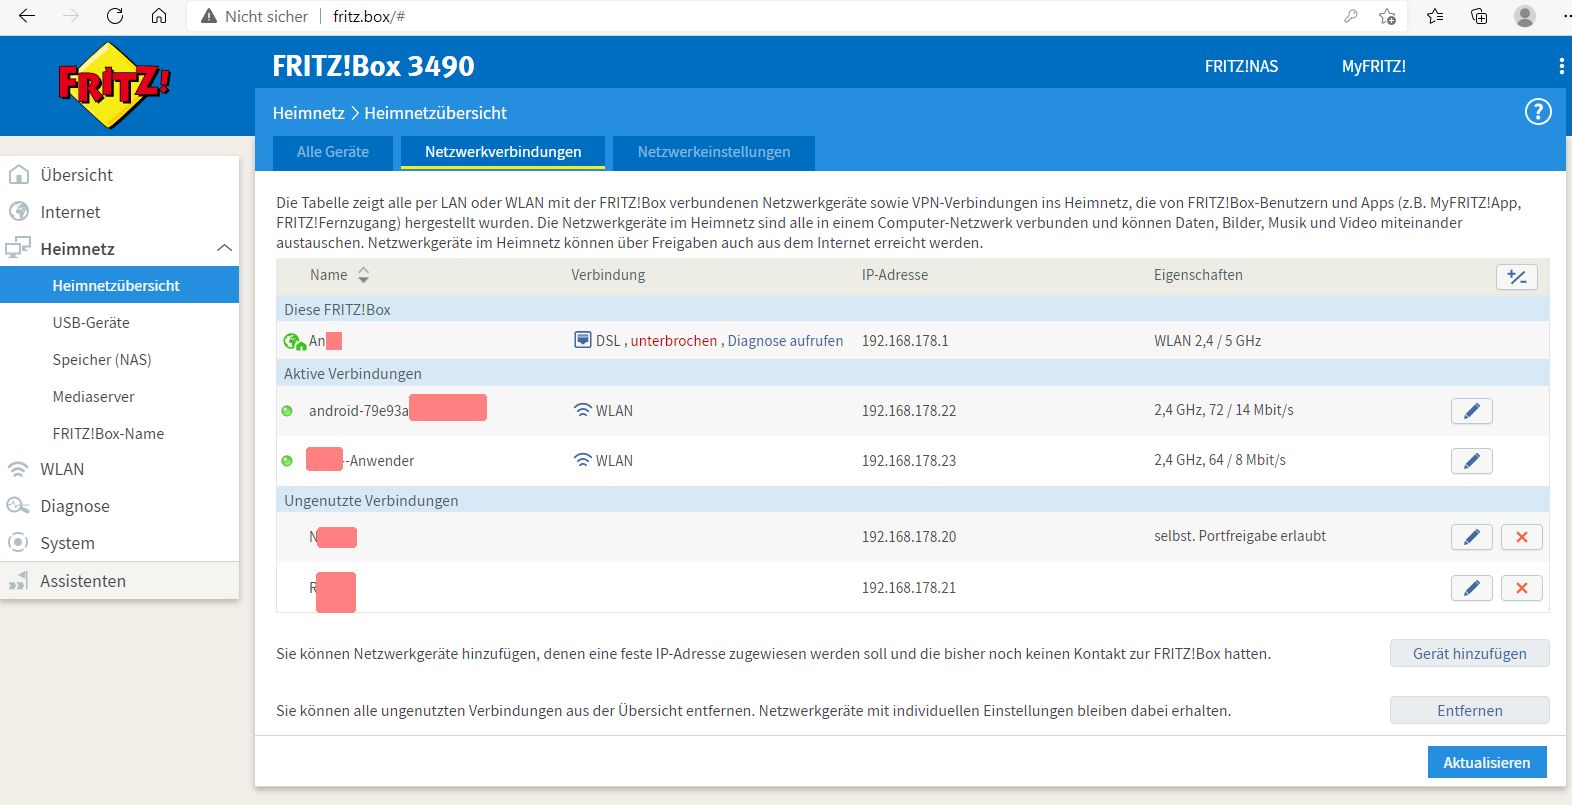This screenshot has width=1572, height=805.
Task: Edit the android-79e93a device entry
Action: pos(1471,411)
